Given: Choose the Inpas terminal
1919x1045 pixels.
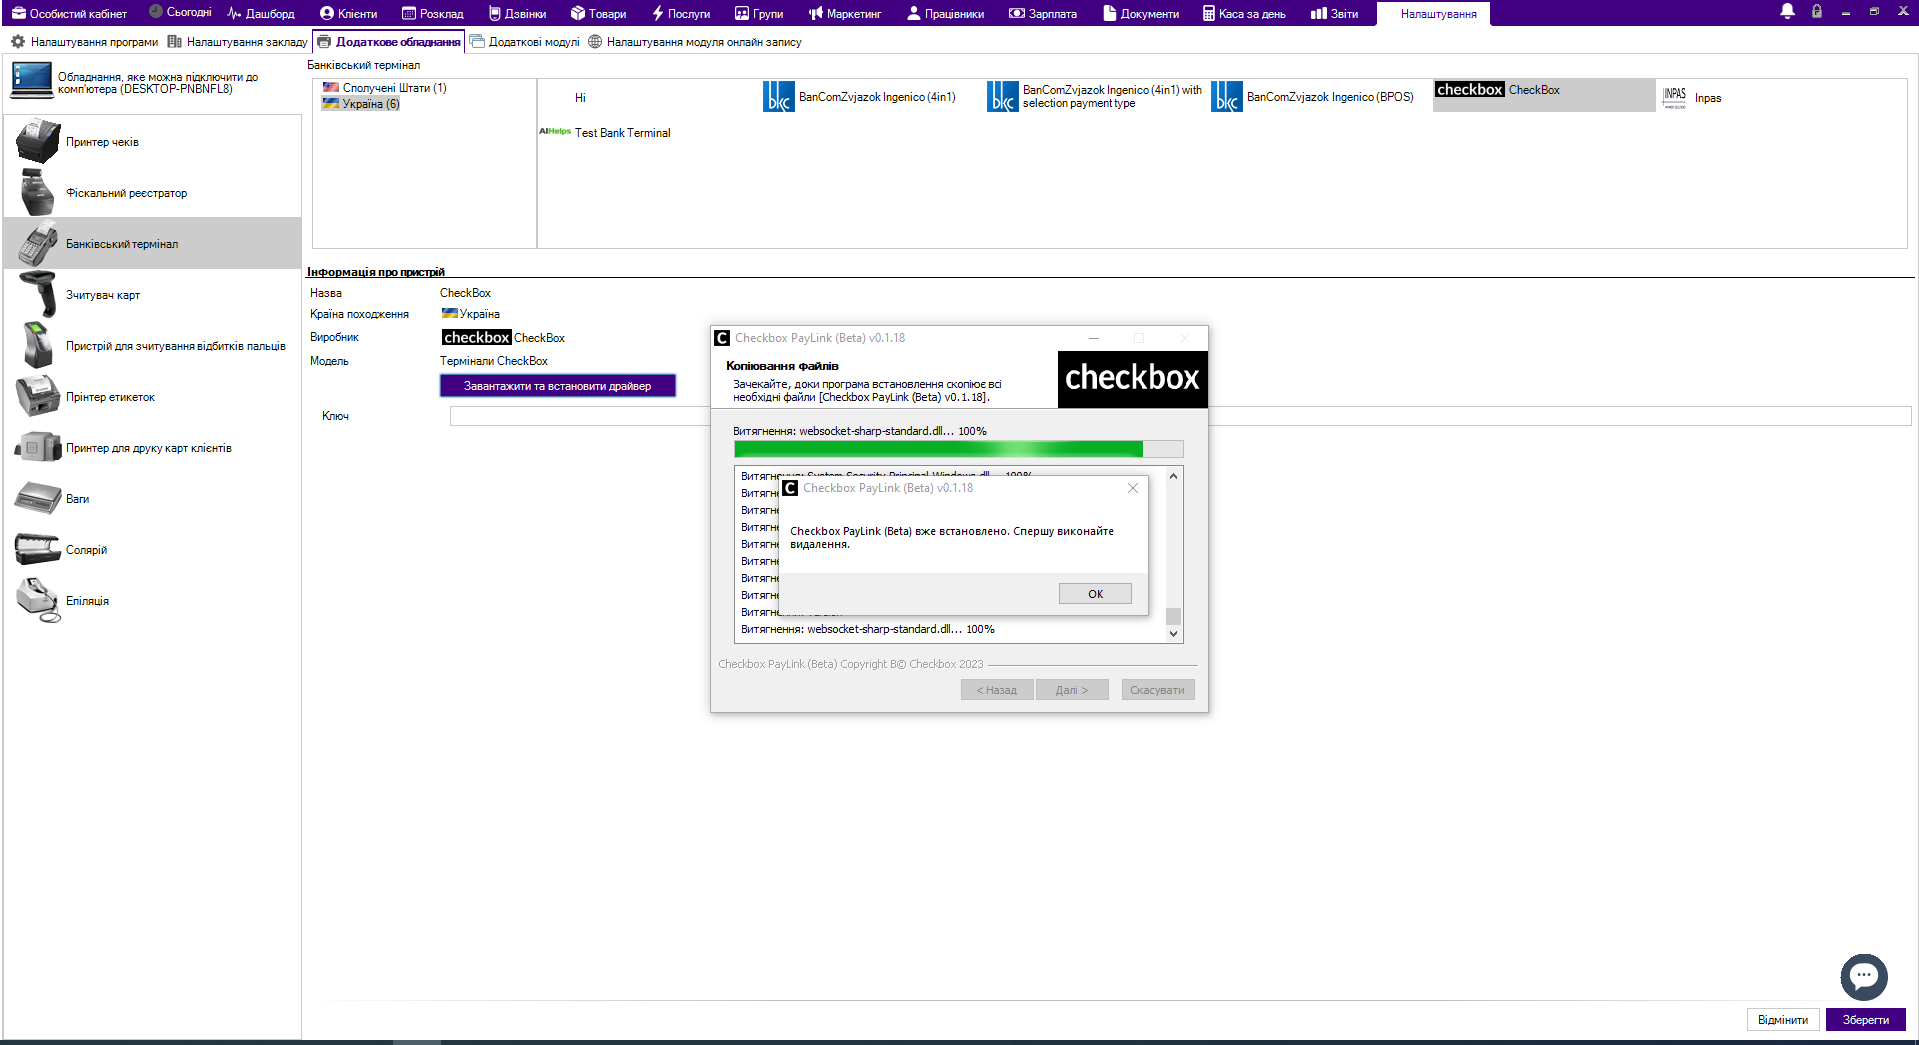Looking at the screenshot, I should tap(1692, 98).
